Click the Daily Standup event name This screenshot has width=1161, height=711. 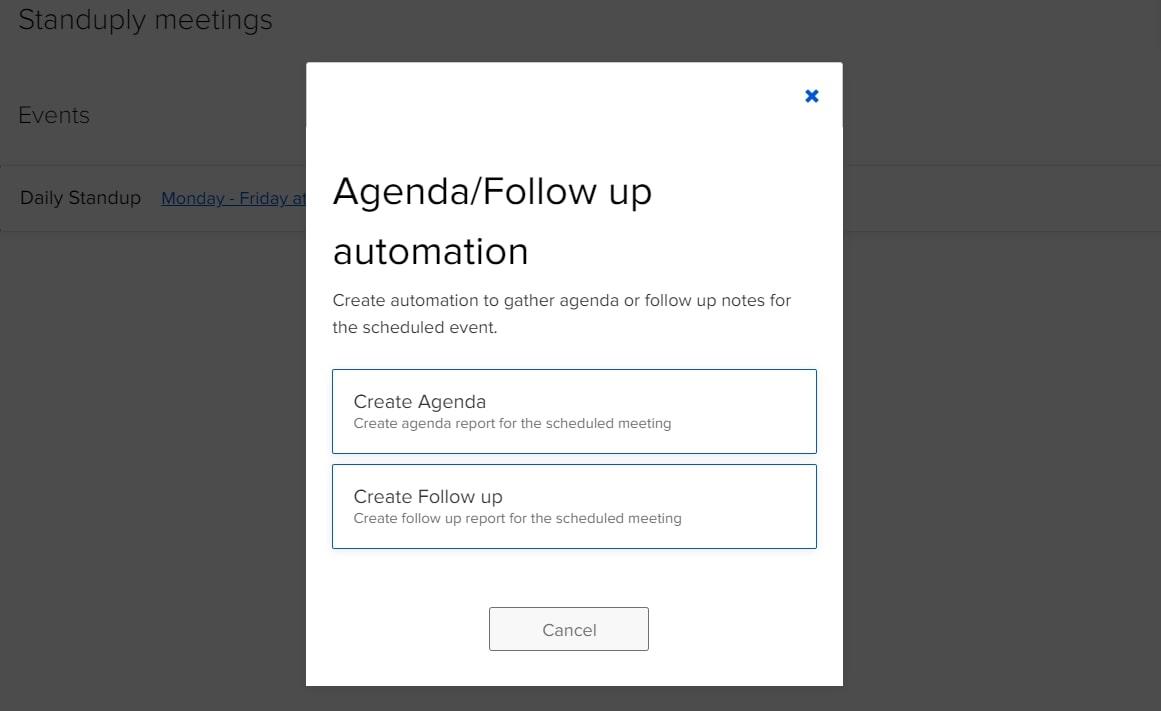tap(80, 198)
